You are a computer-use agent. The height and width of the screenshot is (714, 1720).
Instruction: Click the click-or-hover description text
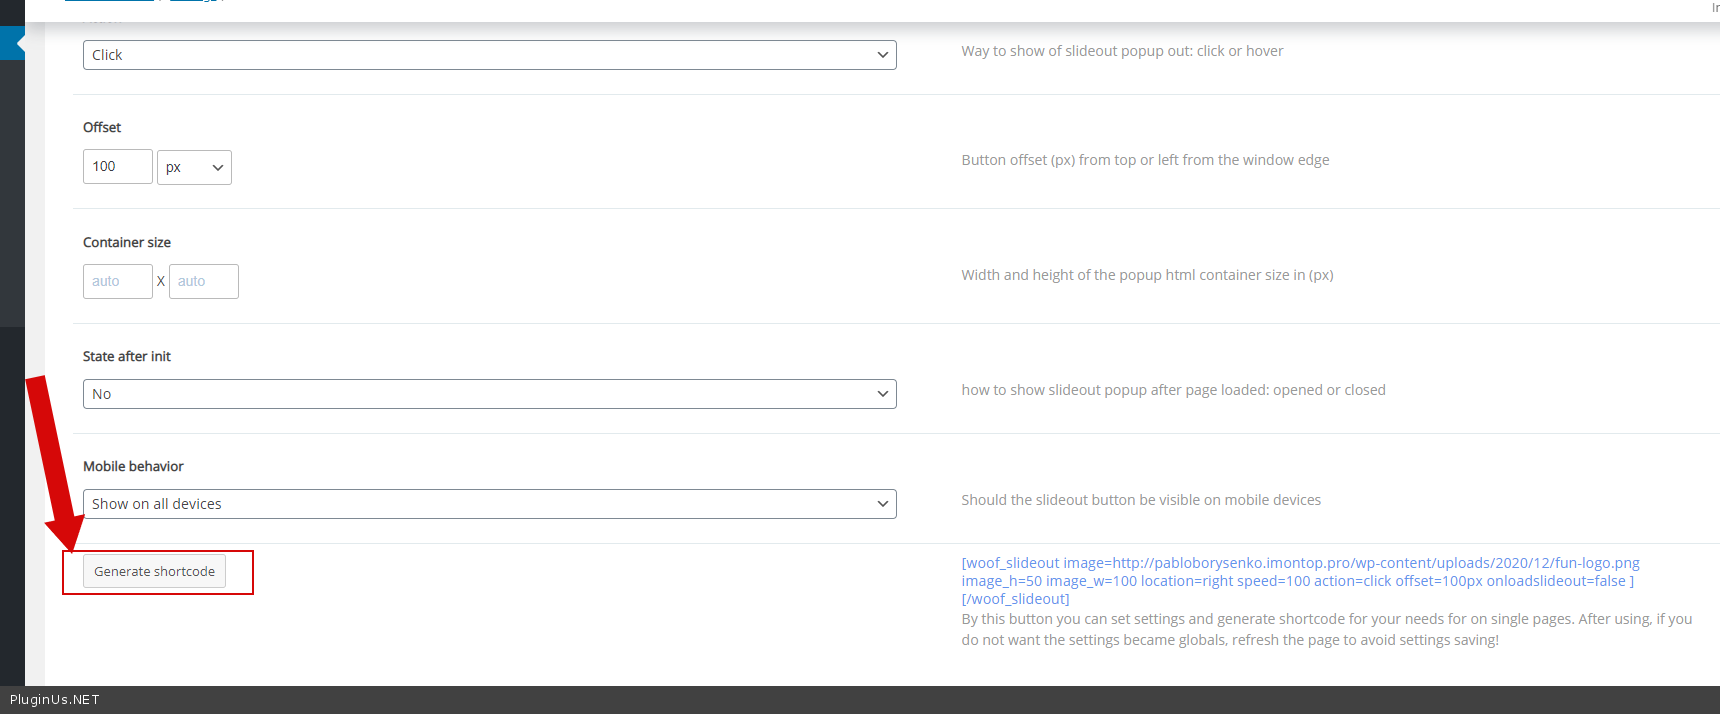point(1122,51)
